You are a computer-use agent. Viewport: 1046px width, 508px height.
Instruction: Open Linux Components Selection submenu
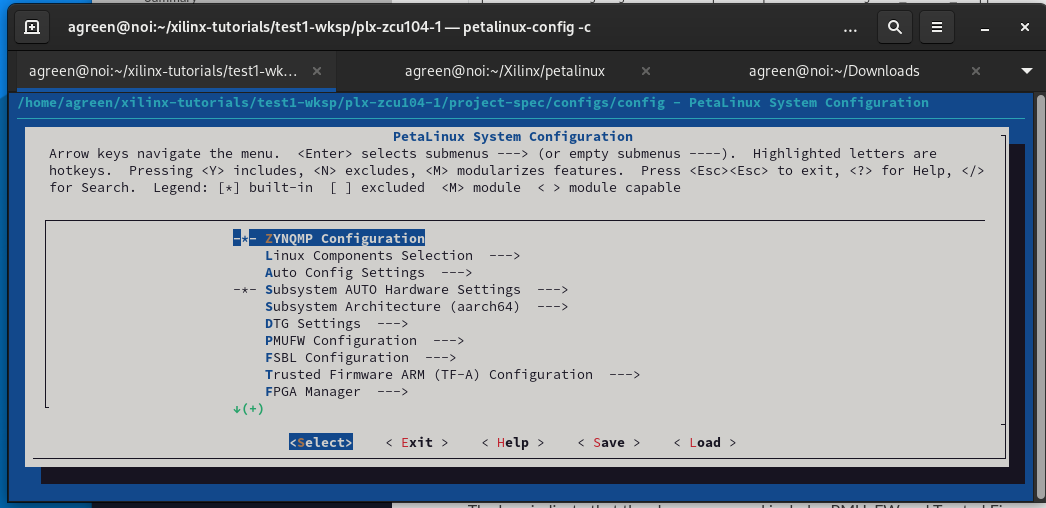click(392, 255)
